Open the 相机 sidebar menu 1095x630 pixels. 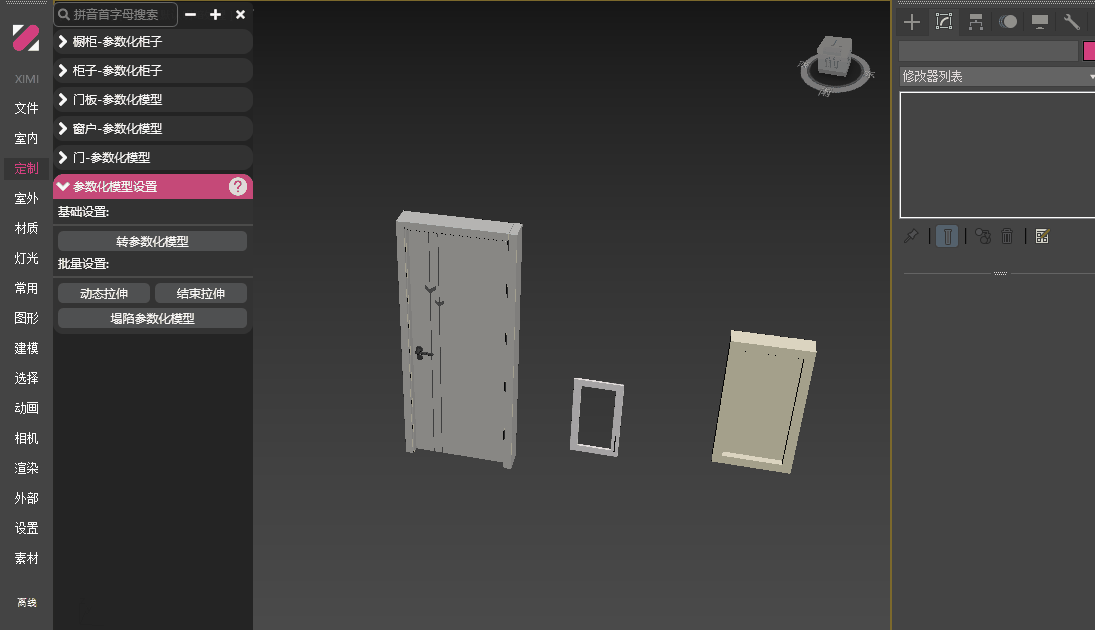(27, 439)
